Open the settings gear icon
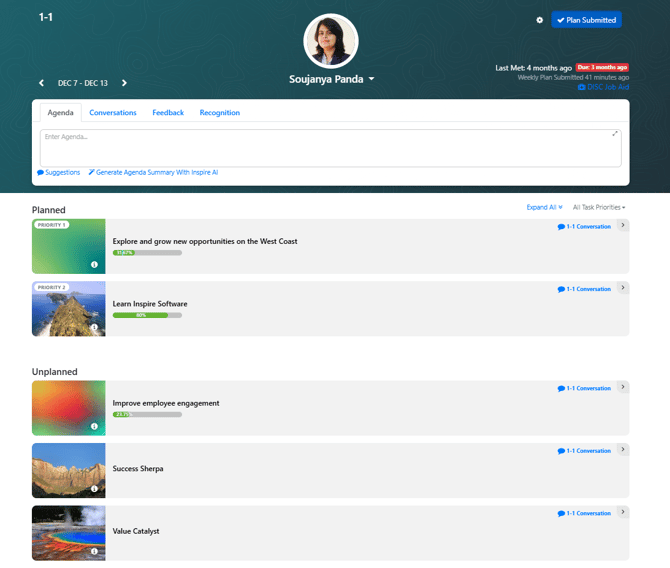The width and height of the screenshot is (670, 568). pos(540,20)
